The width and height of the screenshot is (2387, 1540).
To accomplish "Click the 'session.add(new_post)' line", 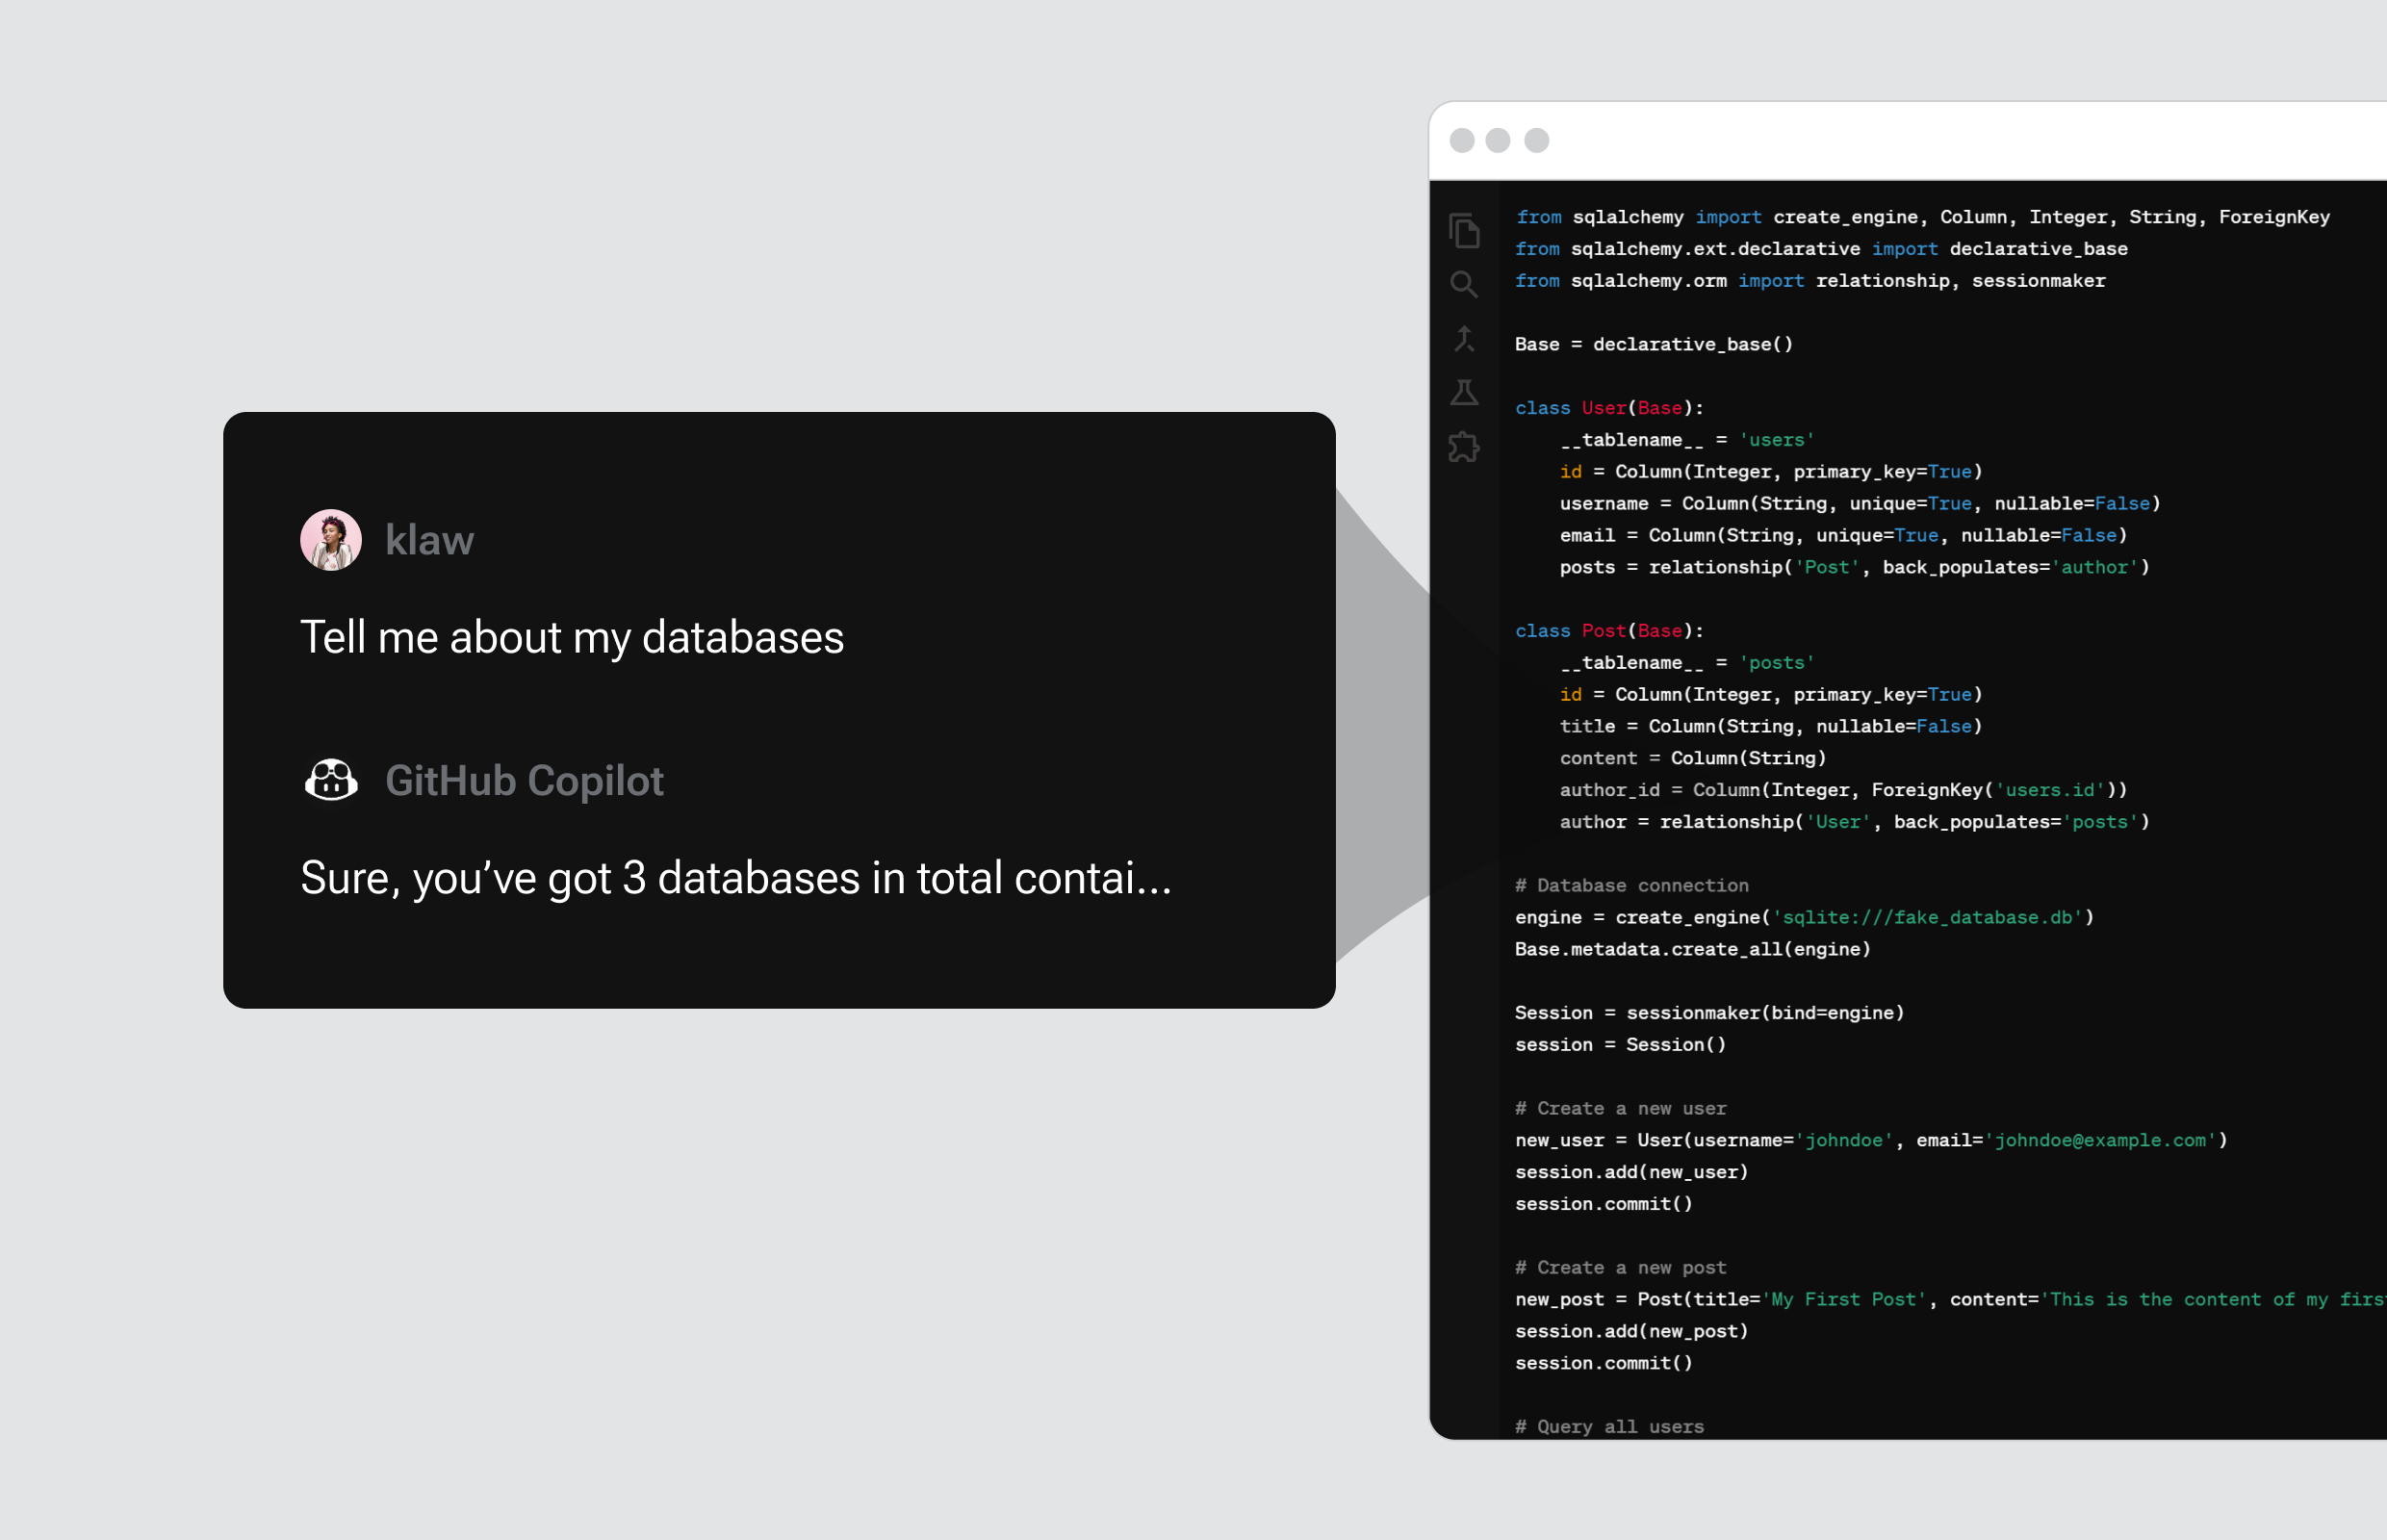I will point(1631,1332).
